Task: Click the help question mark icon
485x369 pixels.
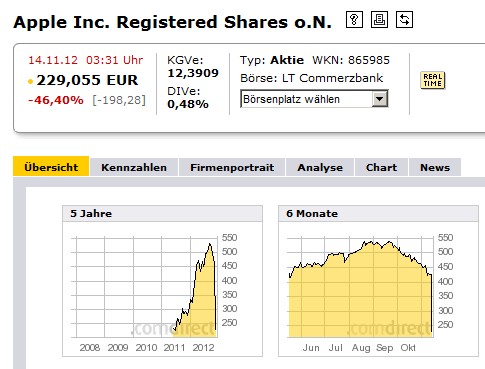Action: (354, 20)
